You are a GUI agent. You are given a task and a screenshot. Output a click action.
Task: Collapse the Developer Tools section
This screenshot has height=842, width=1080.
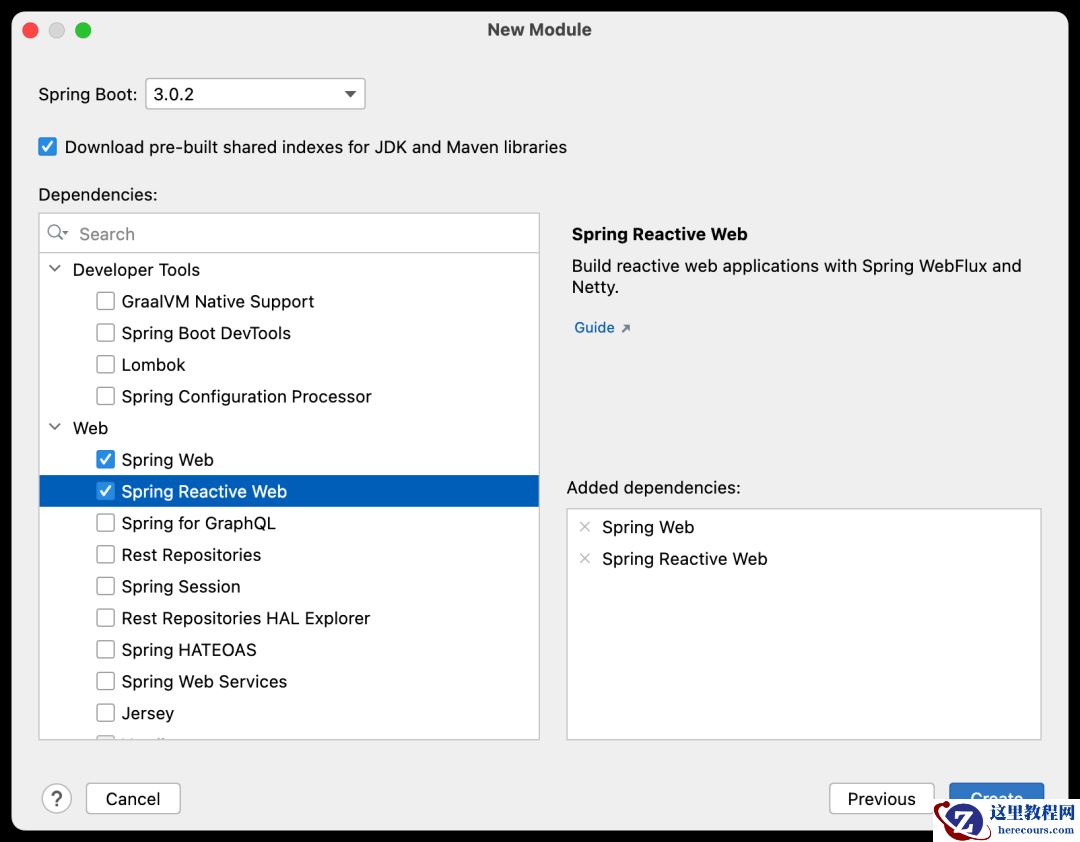tap(55, 269)
